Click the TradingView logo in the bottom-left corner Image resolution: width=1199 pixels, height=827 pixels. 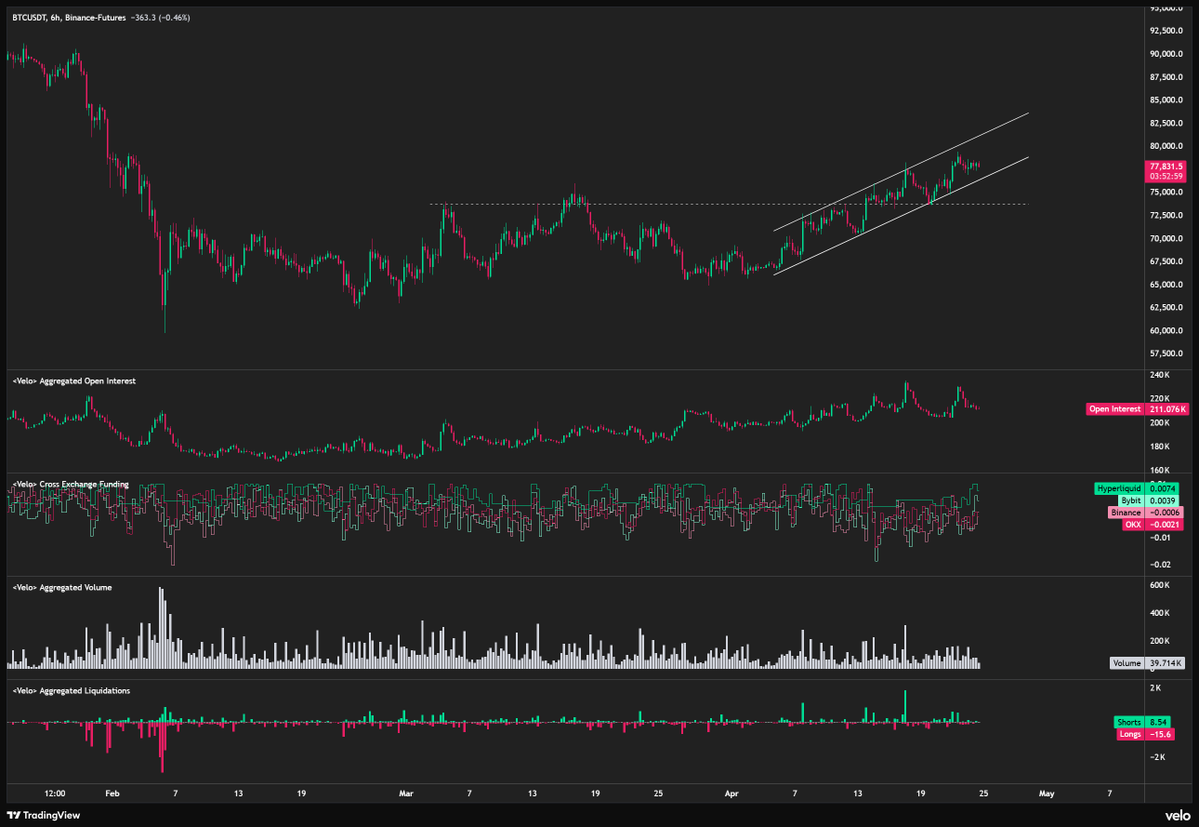pyautogui.click(x=44, y=815)
